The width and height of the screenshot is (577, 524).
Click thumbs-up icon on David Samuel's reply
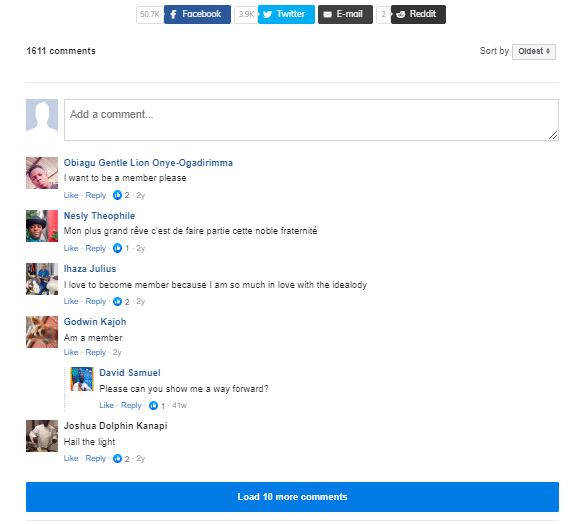153,406
